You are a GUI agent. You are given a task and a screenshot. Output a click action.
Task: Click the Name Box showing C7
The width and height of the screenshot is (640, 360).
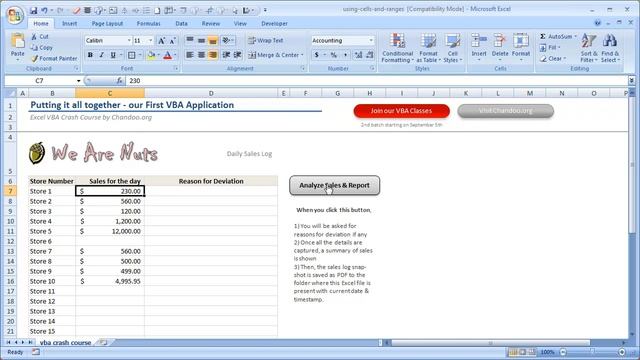[39, 81]
